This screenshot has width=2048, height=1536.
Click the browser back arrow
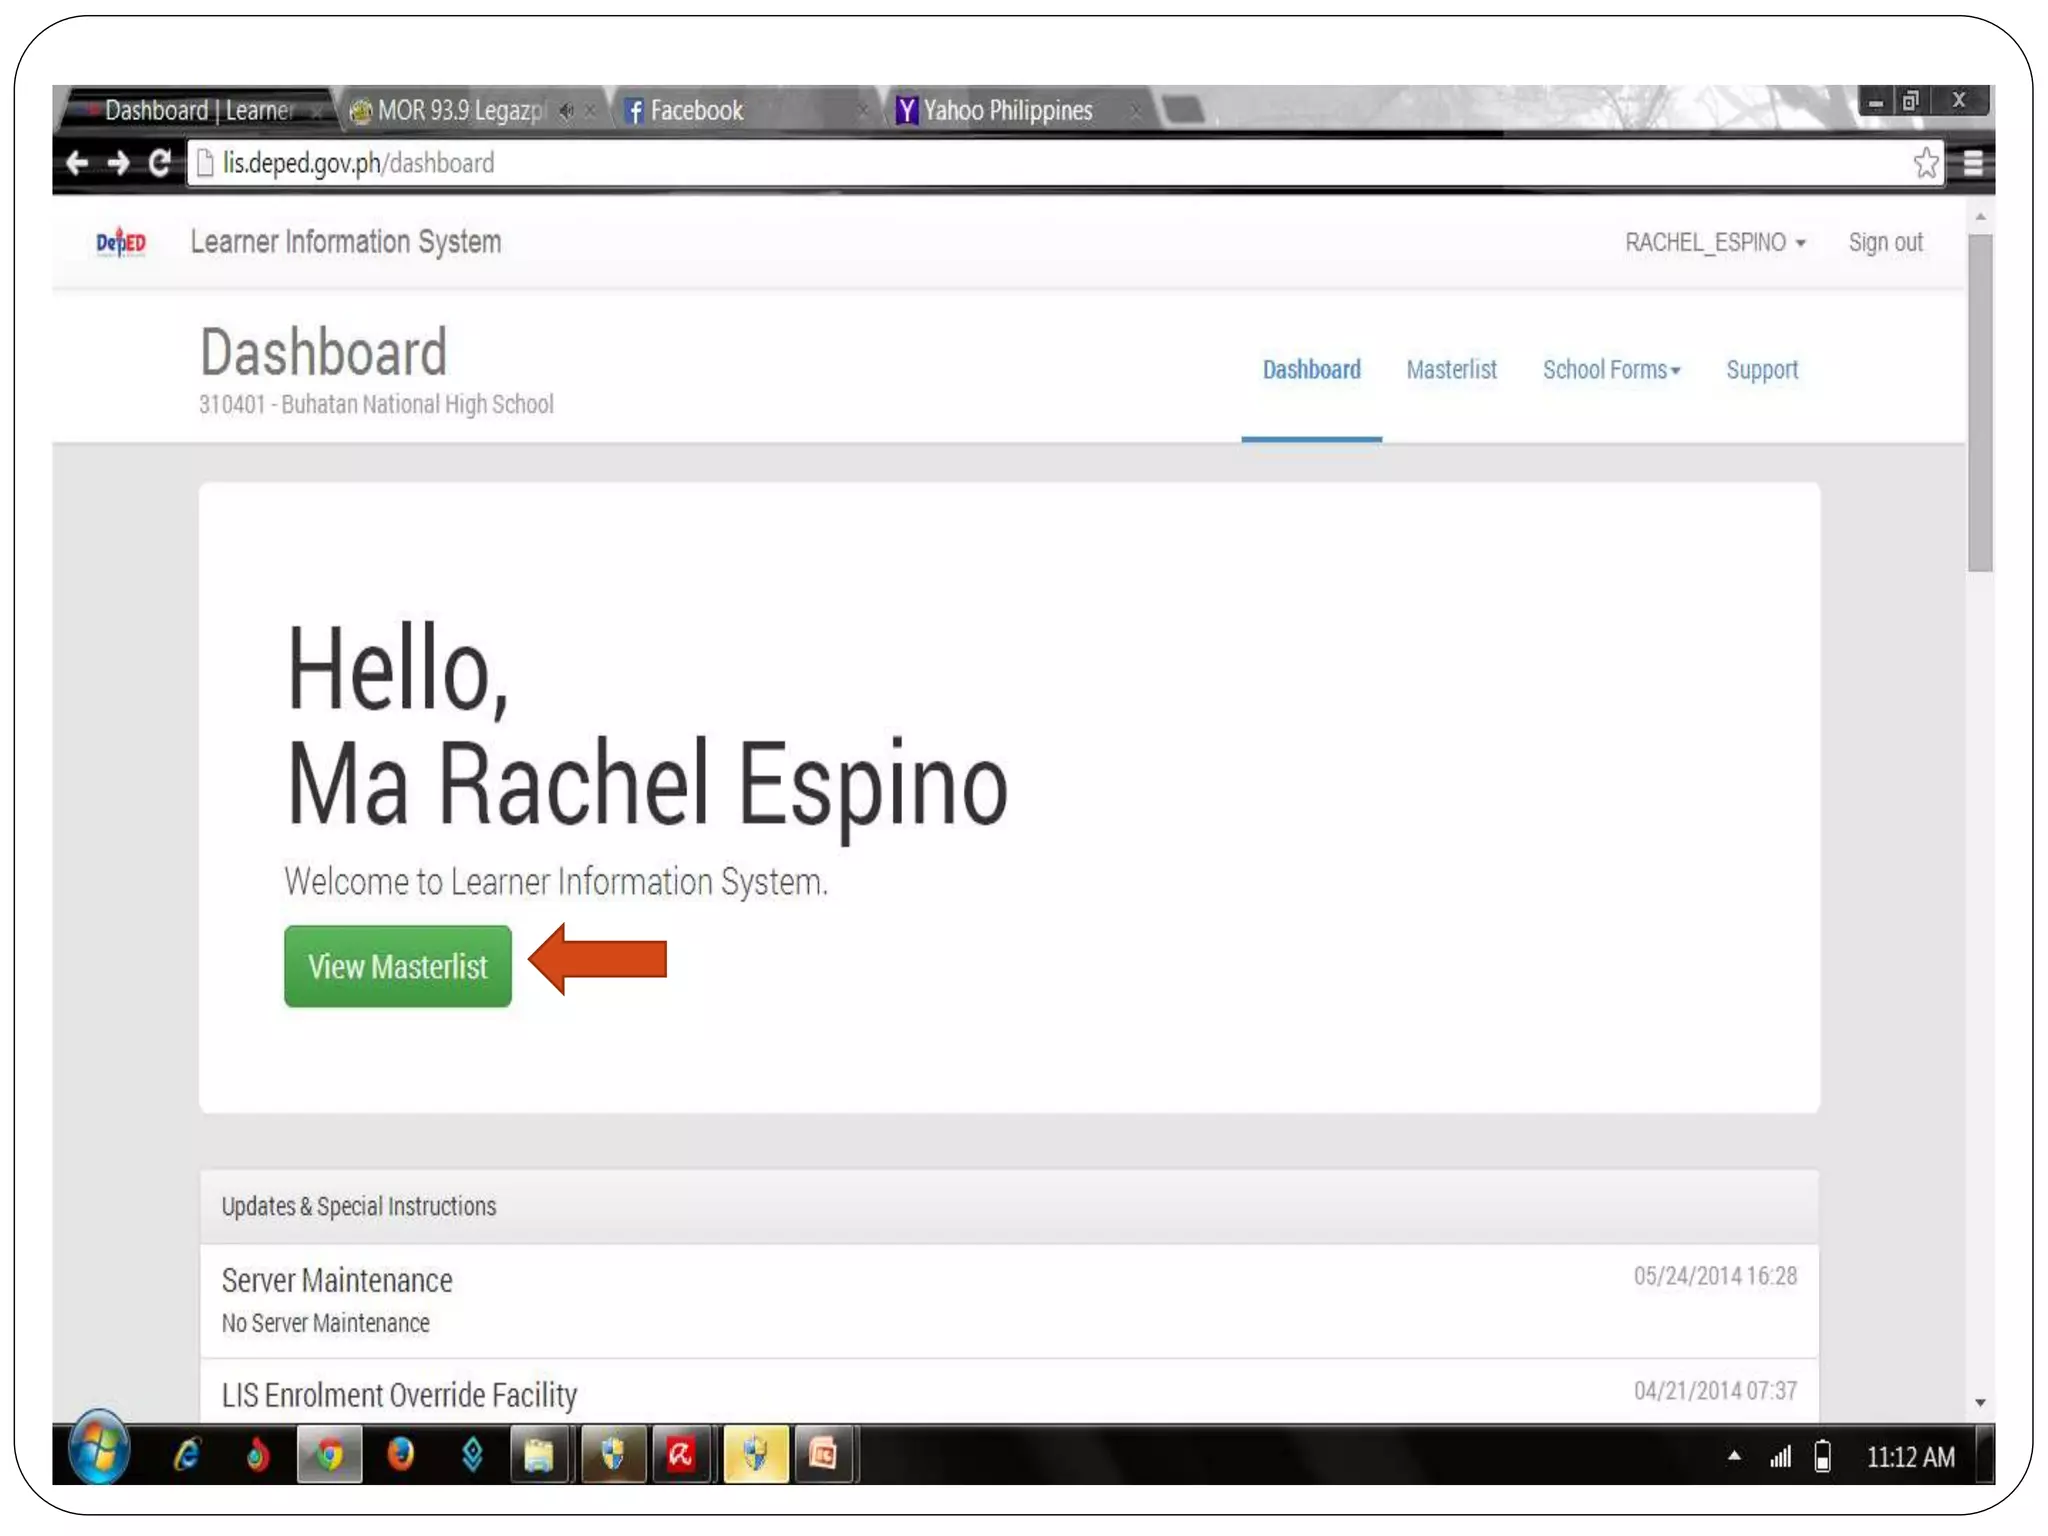77,163
